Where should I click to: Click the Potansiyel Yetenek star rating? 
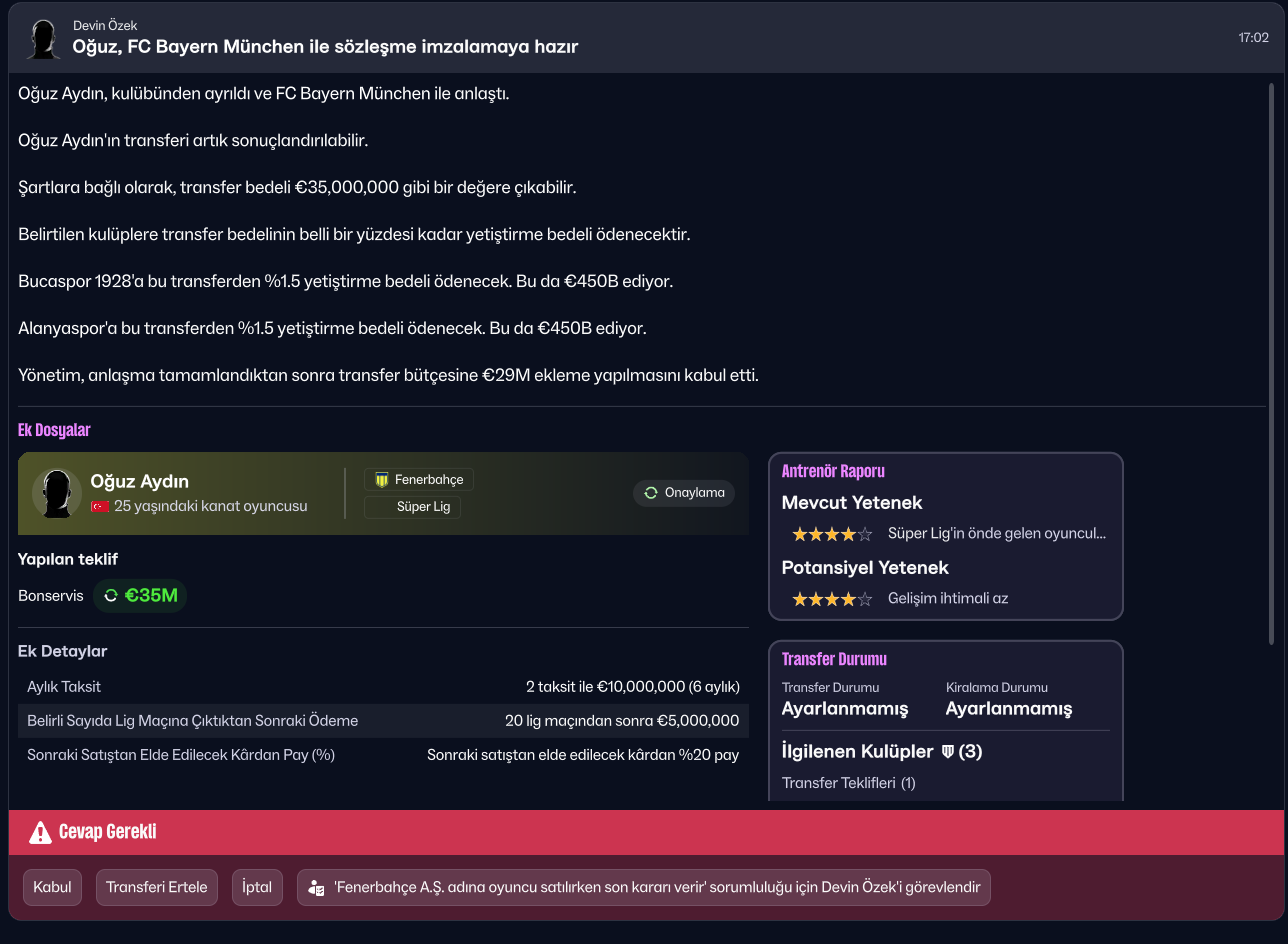pos(832,599)
